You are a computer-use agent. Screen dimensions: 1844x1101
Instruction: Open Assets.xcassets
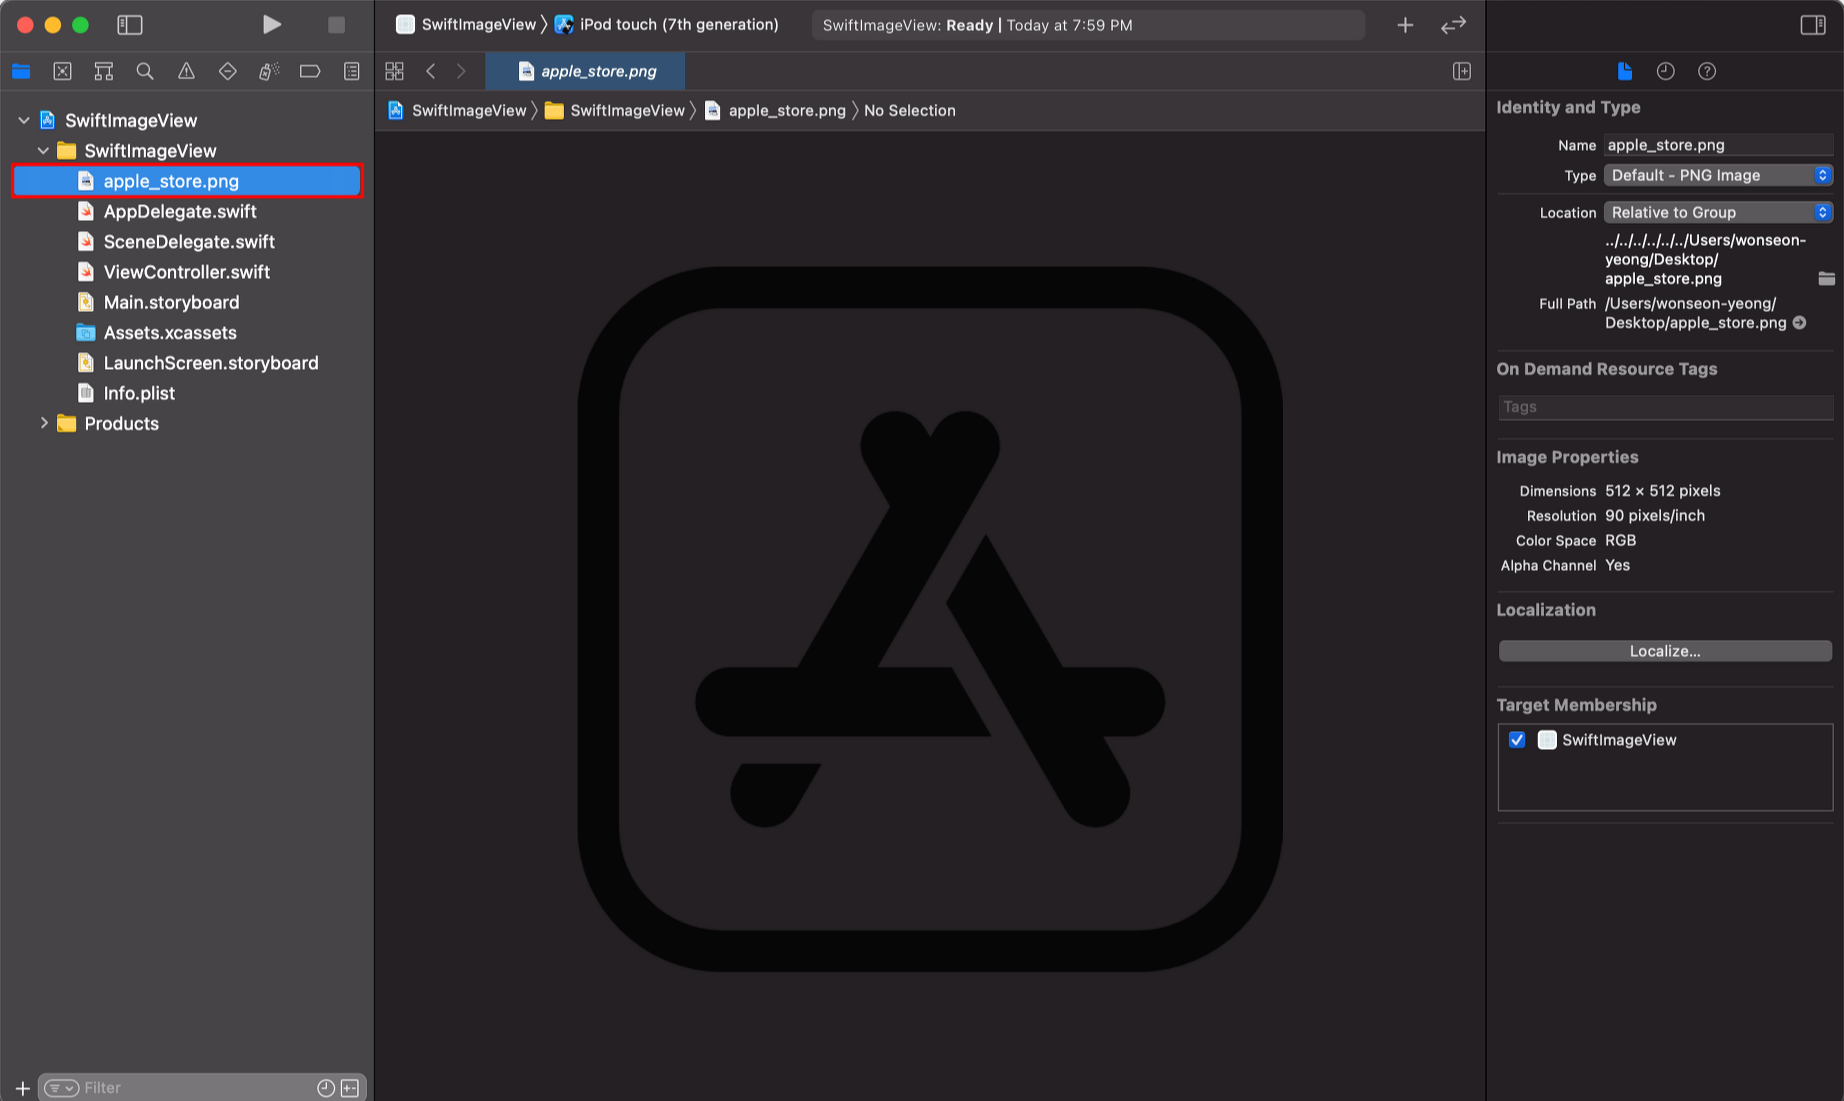click(x=170, y=332)
